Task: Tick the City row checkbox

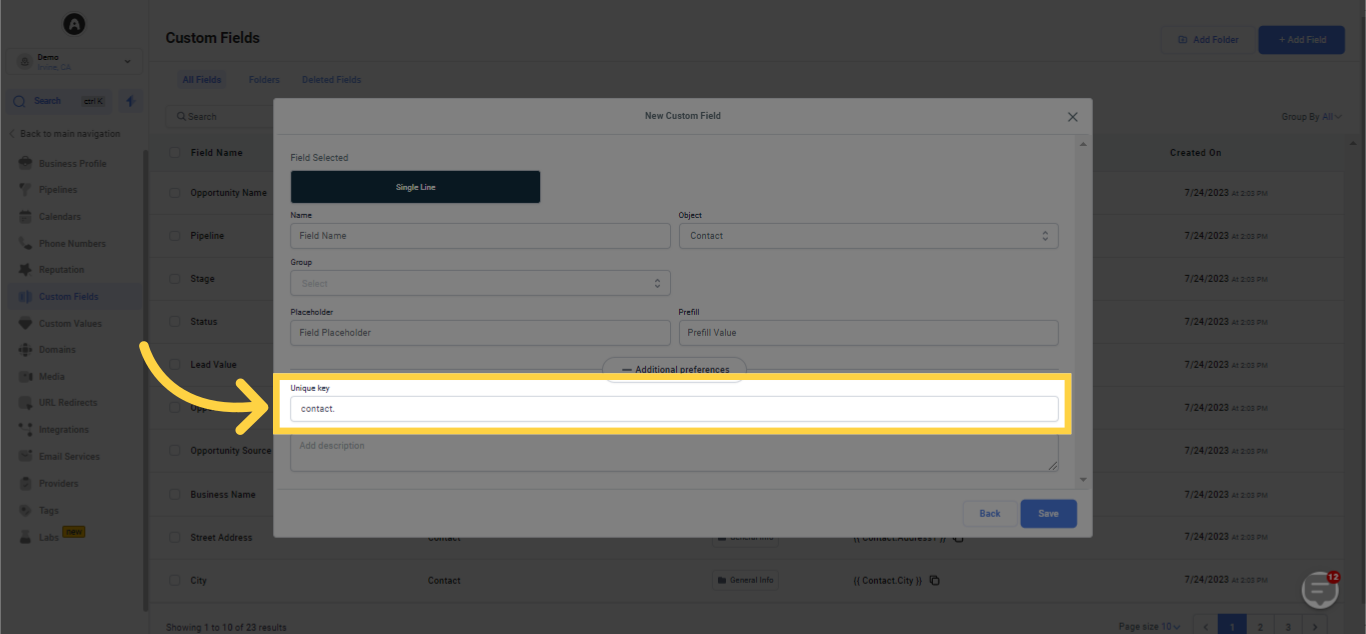Action: coord(175,580)
